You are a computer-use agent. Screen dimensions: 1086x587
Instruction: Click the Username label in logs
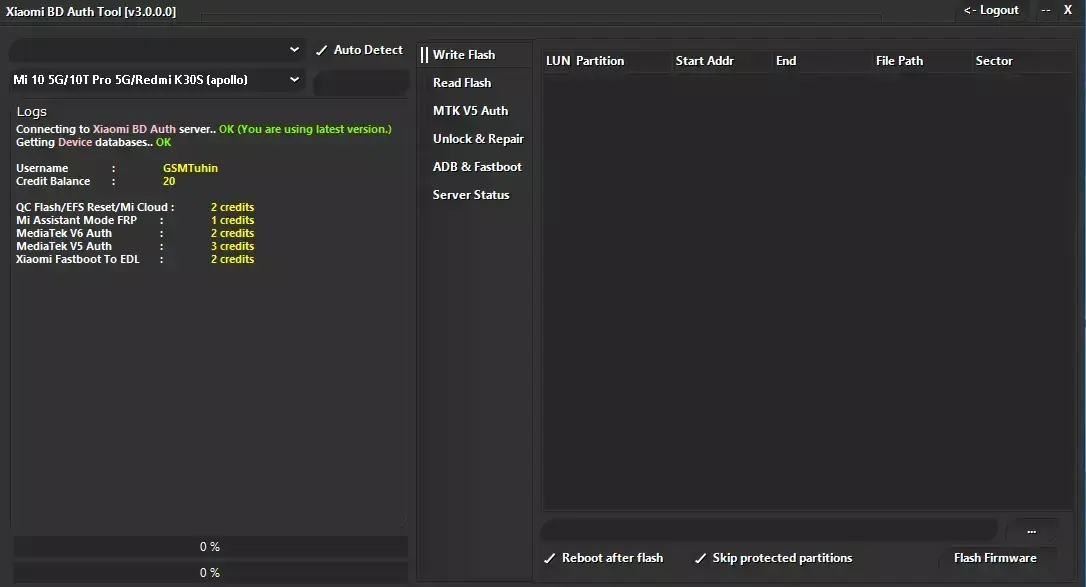click(42, 168)
